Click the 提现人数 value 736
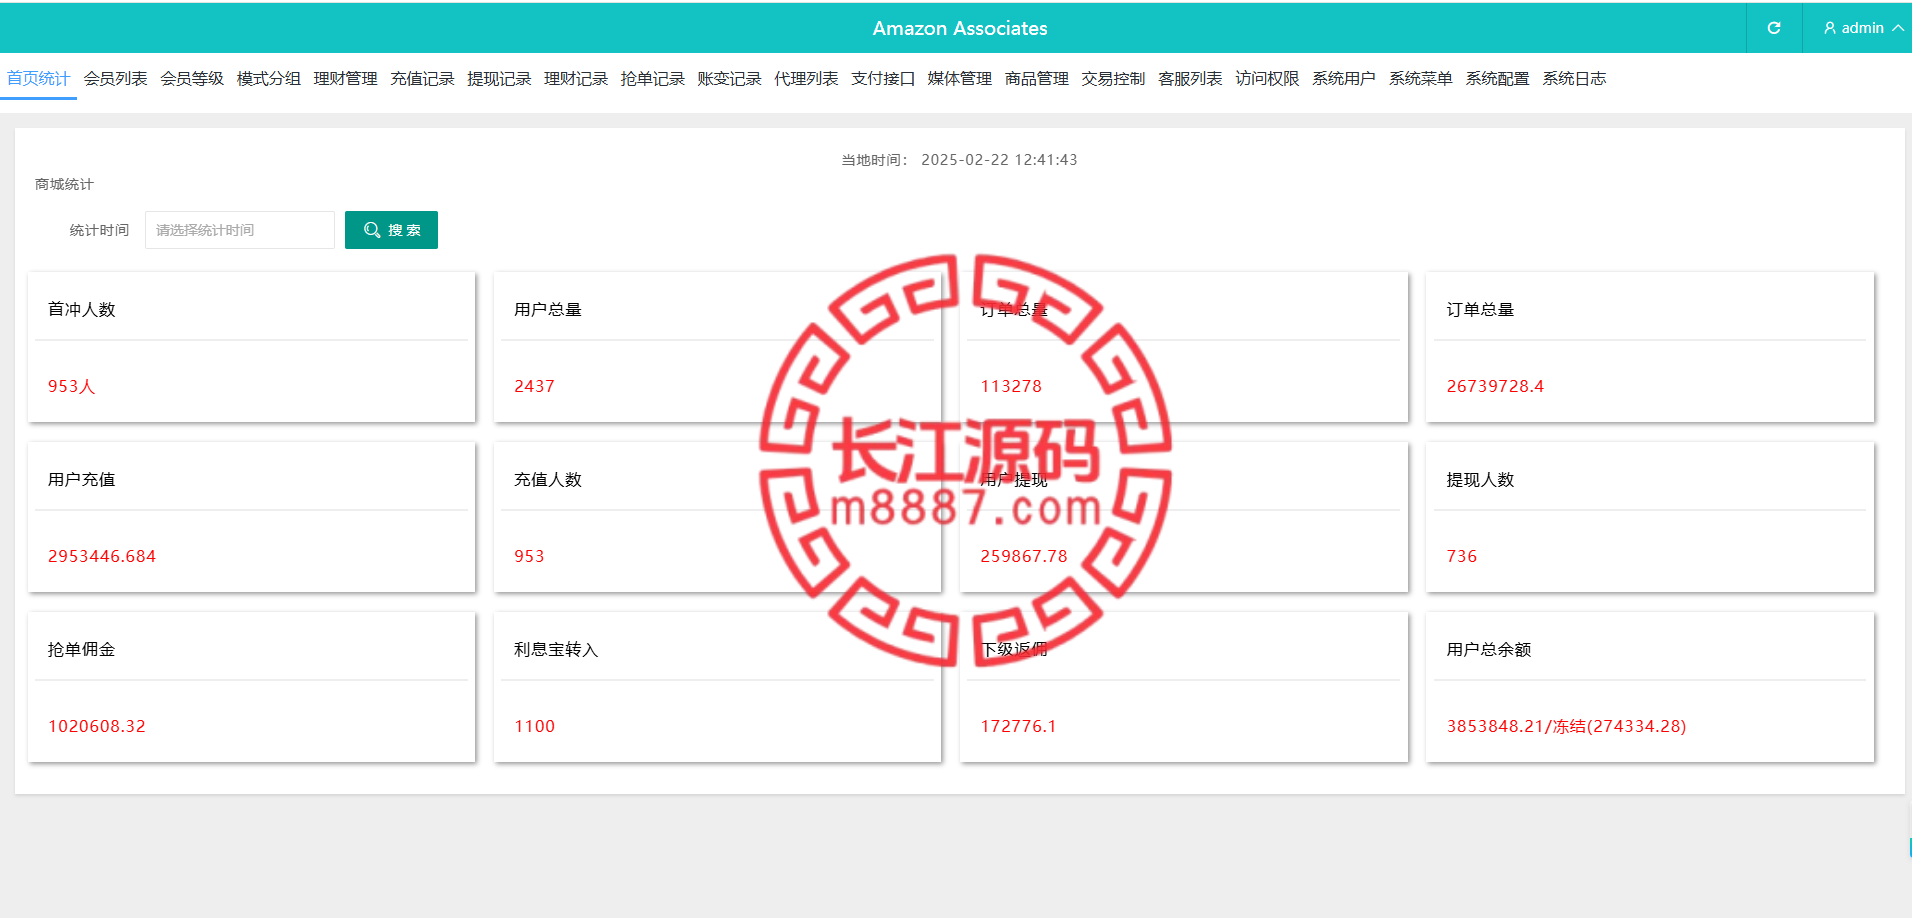This screenshot has height=918, width=1912. click(x=1461, y=556)
